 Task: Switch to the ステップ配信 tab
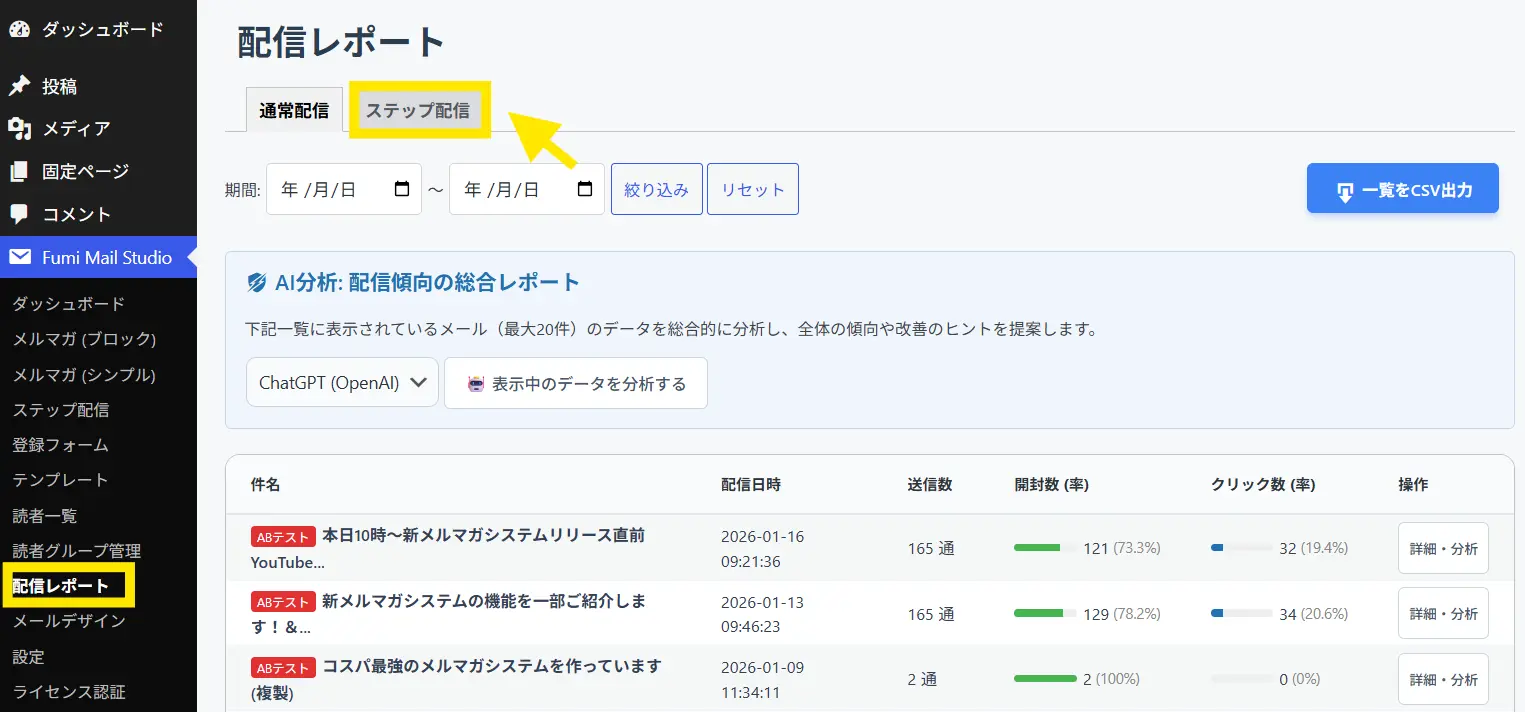pyautogui.click(x=417, y=111)
